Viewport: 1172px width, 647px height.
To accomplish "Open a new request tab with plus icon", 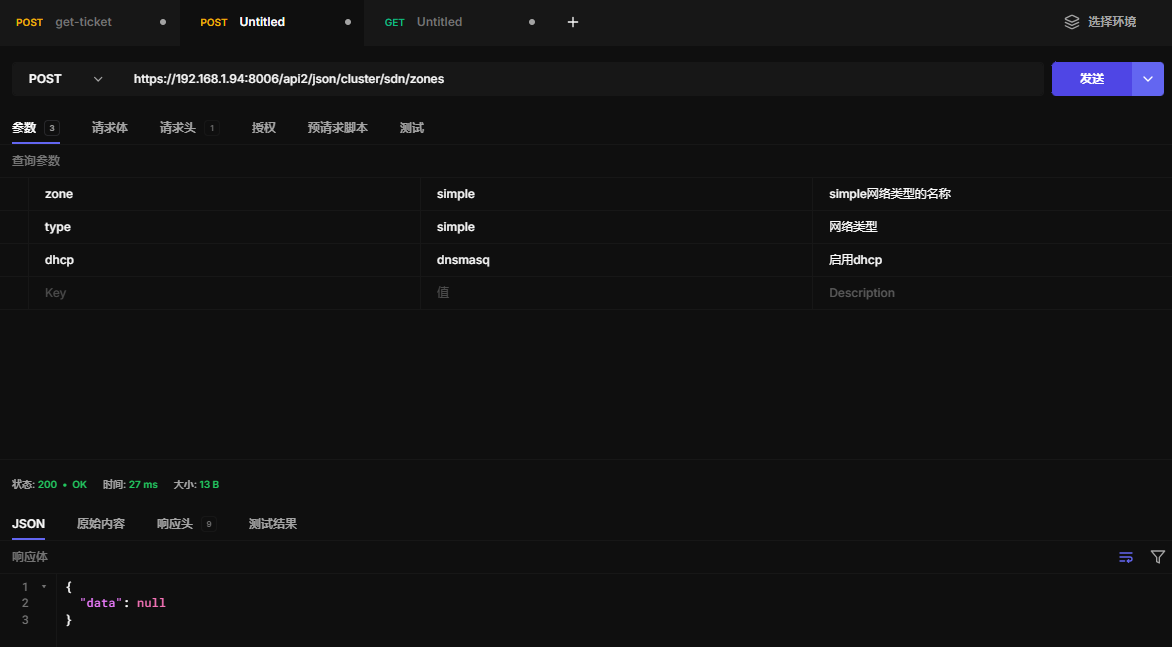I will pyautogui.click(x=573, y=22).
